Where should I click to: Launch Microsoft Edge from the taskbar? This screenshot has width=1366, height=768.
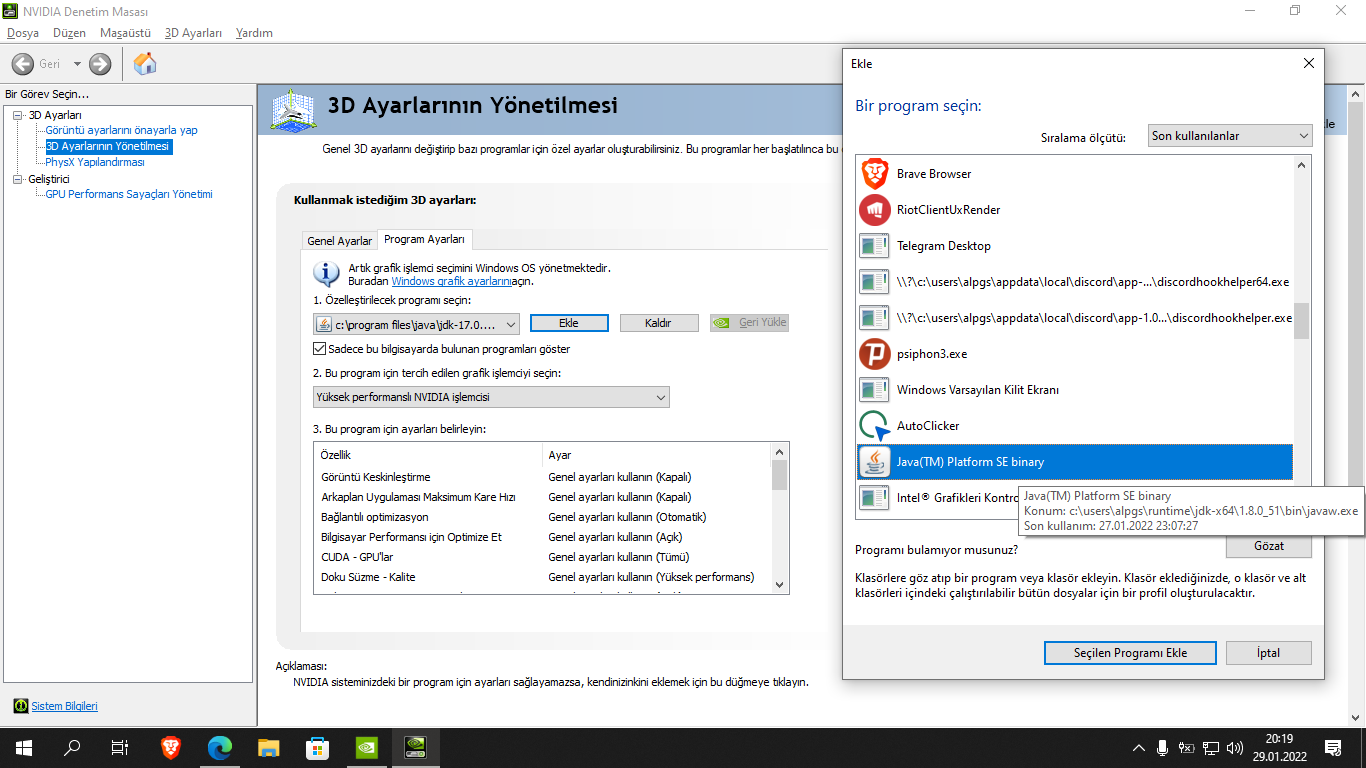click(220, 748)
